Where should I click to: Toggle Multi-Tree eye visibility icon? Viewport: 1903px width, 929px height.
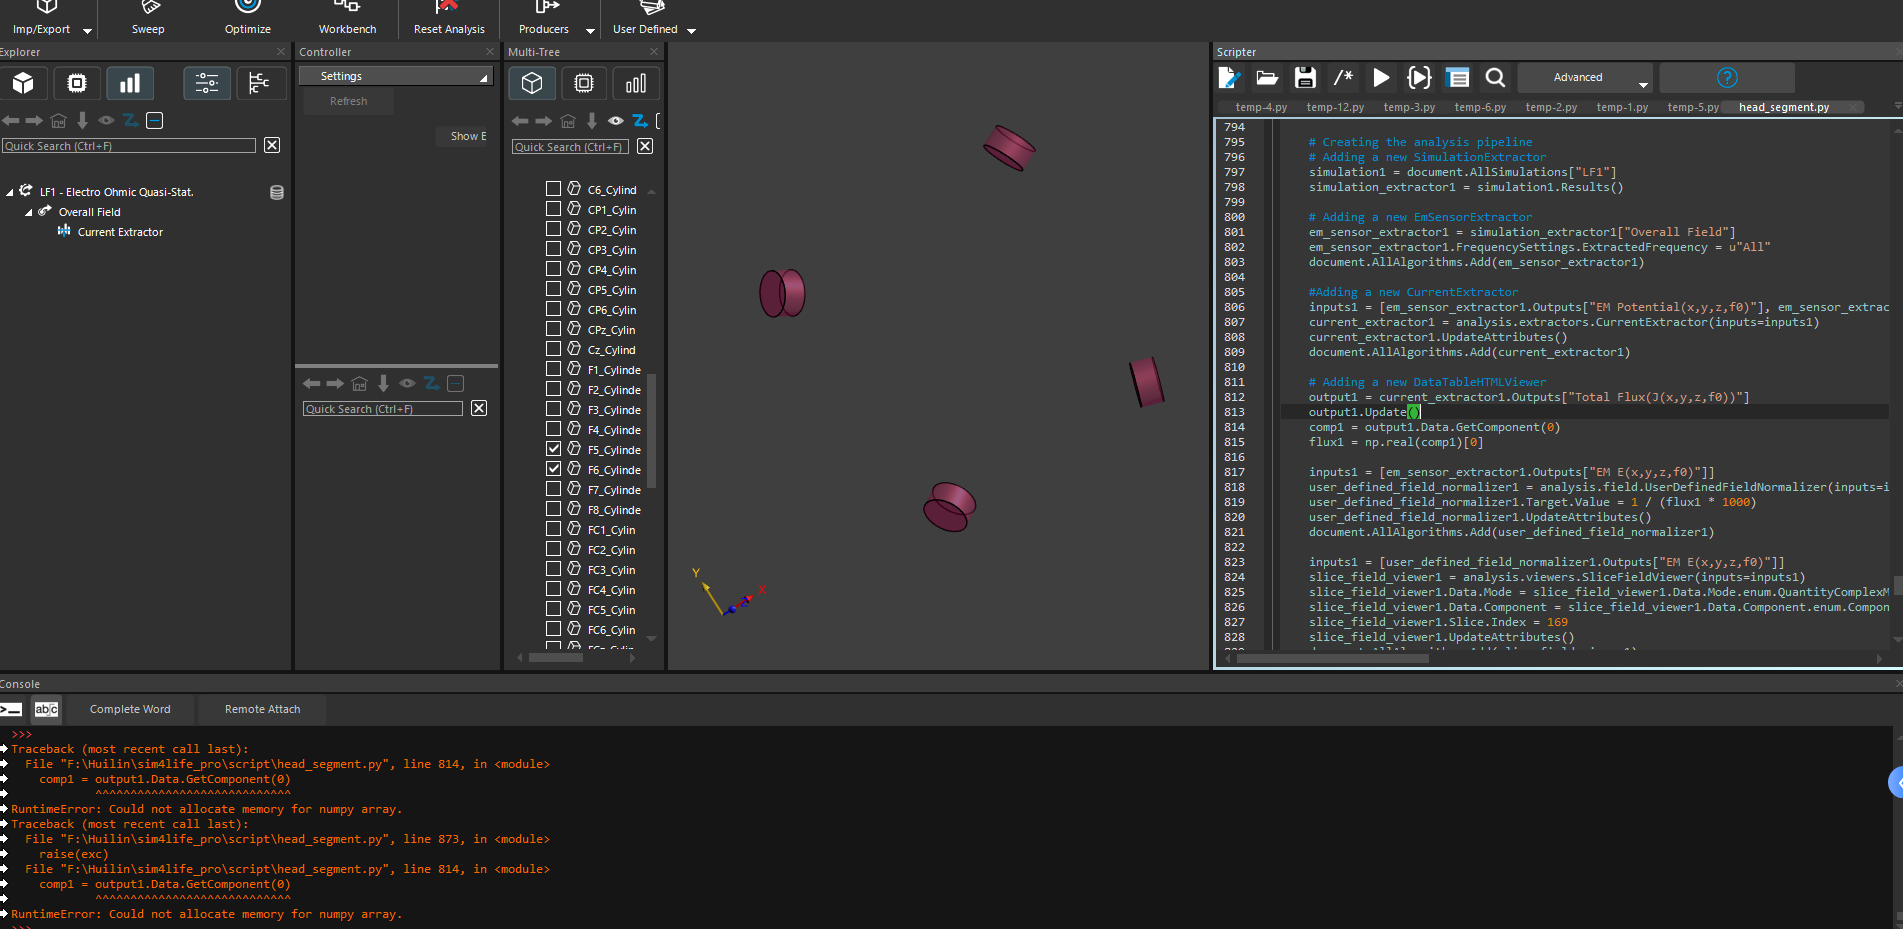[x=616, y=120]
